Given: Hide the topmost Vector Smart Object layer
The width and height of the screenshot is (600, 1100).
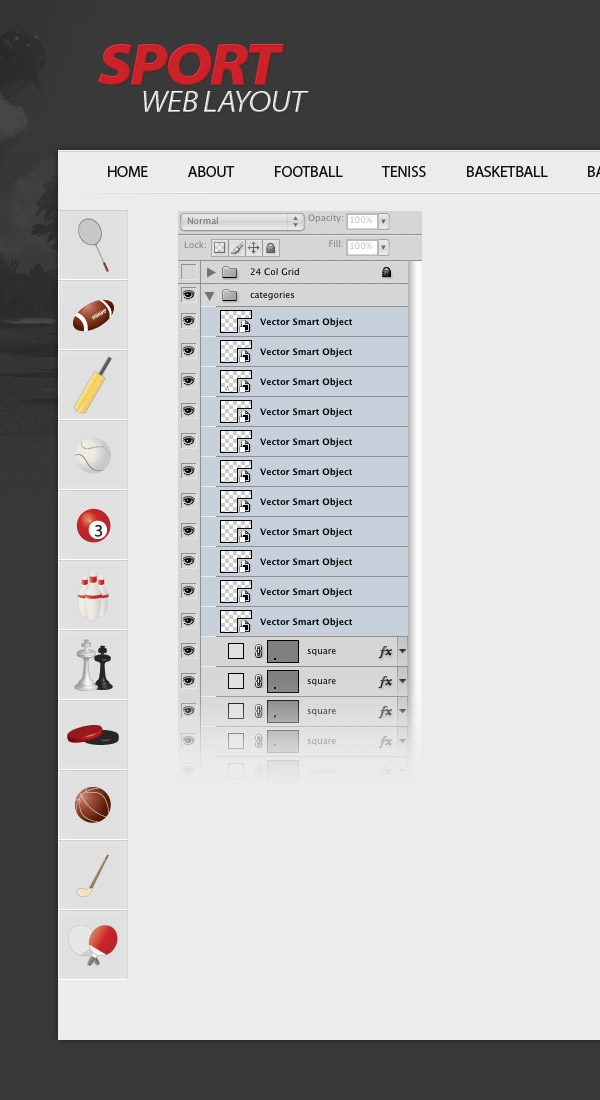Looking at the screenshot, I should [189, 321].
